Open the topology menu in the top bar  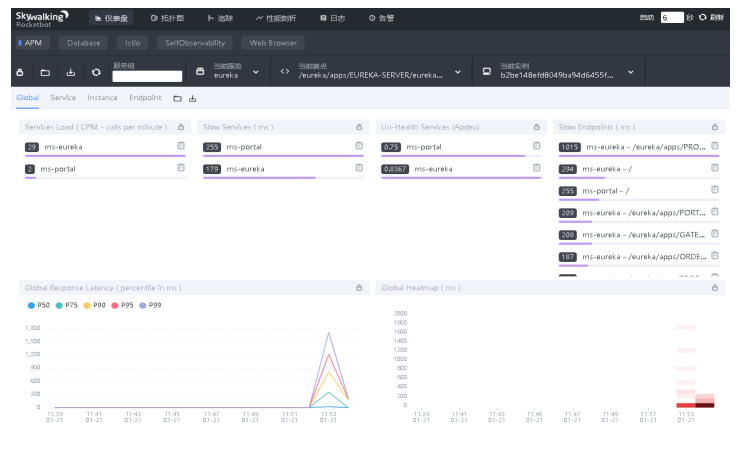tap(167, 18)
